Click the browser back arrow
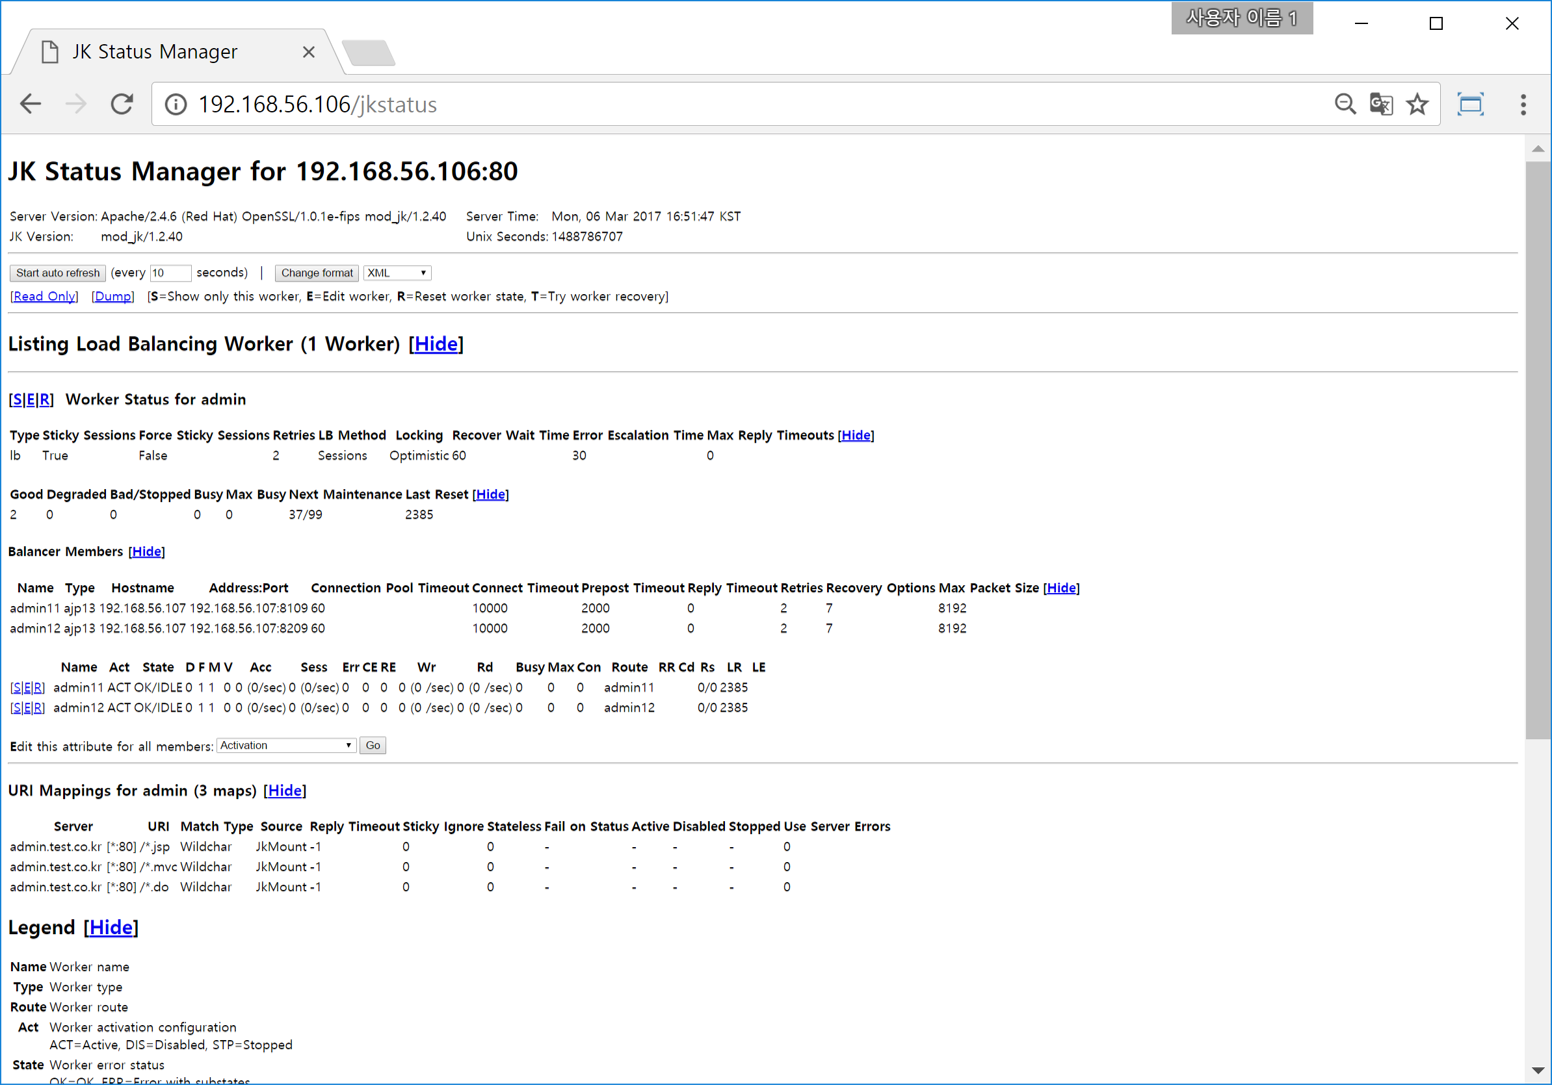This screenshot has width=1552, height=1085. pyautogui.click(x=31, y=104)
